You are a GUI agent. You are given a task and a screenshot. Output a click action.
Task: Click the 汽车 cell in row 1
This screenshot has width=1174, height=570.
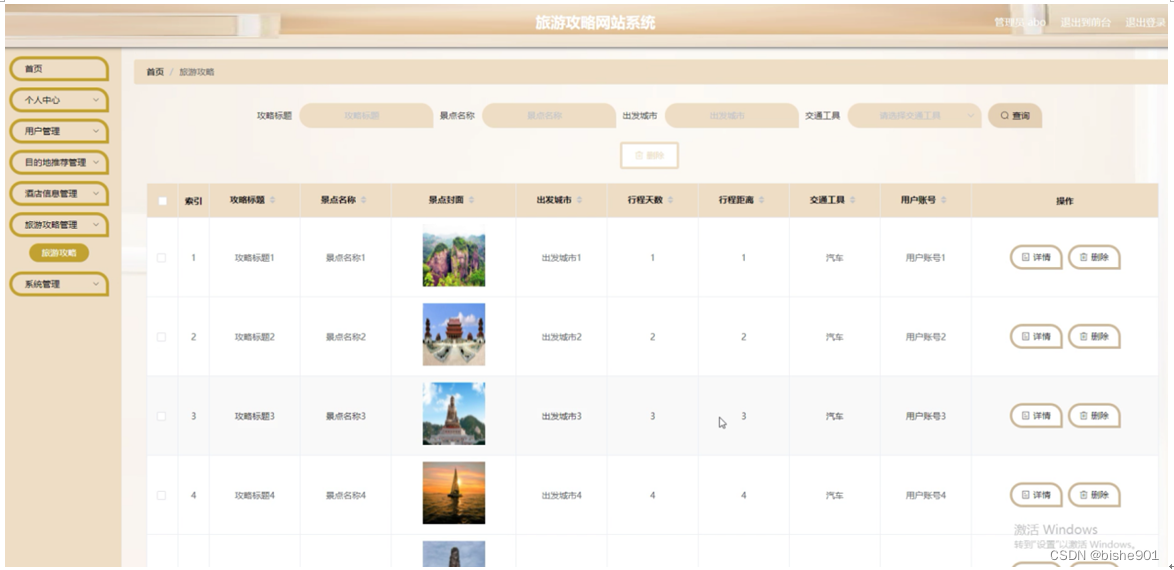pyautogui.click(x=835, y=258)
